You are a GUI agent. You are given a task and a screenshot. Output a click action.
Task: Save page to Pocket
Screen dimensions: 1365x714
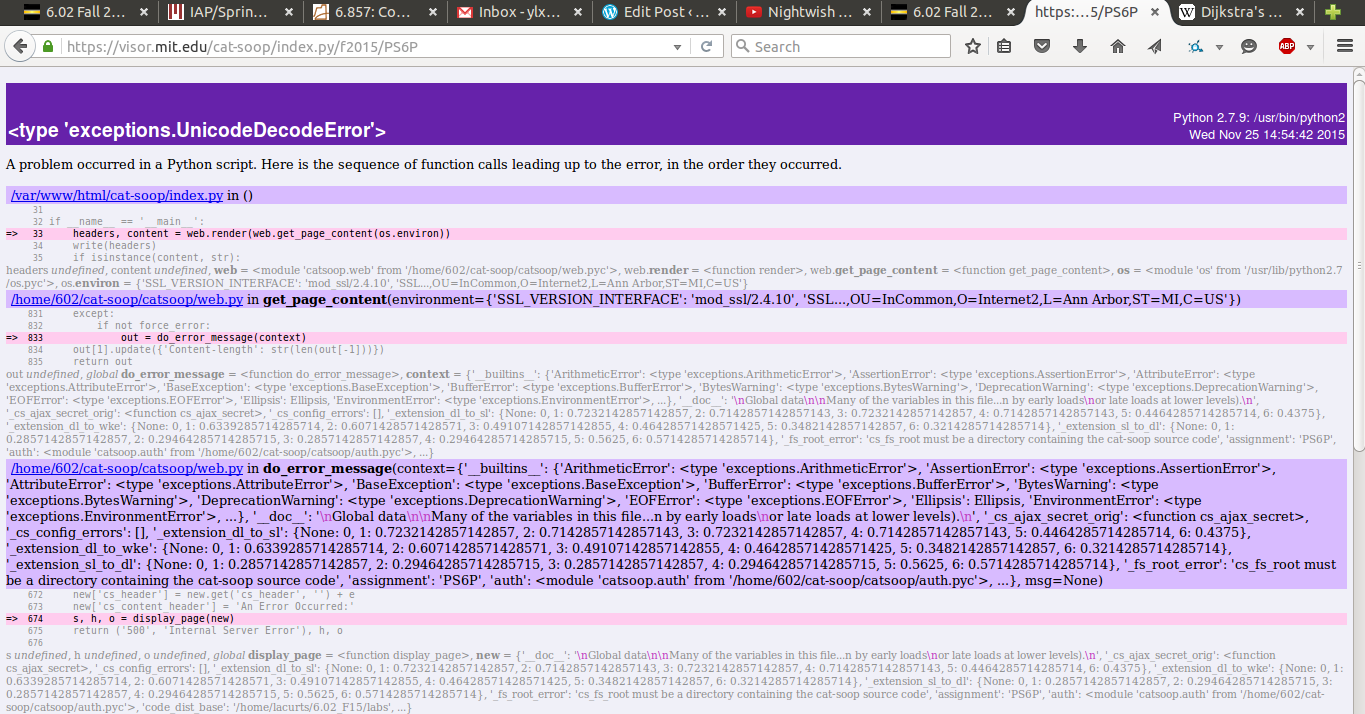click(1042, 47)
